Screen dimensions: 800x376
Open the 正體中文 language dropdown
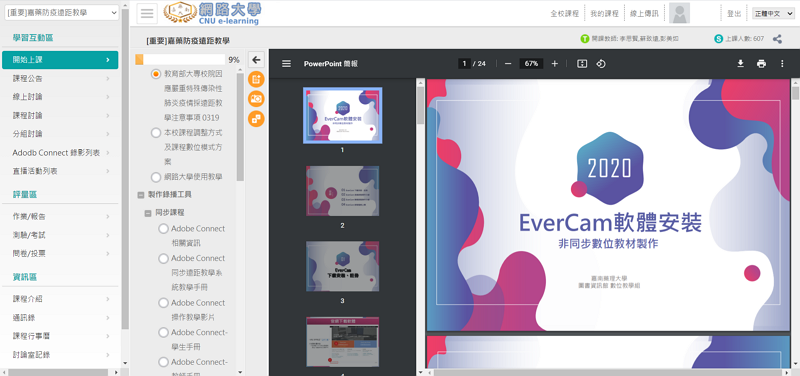773,14
